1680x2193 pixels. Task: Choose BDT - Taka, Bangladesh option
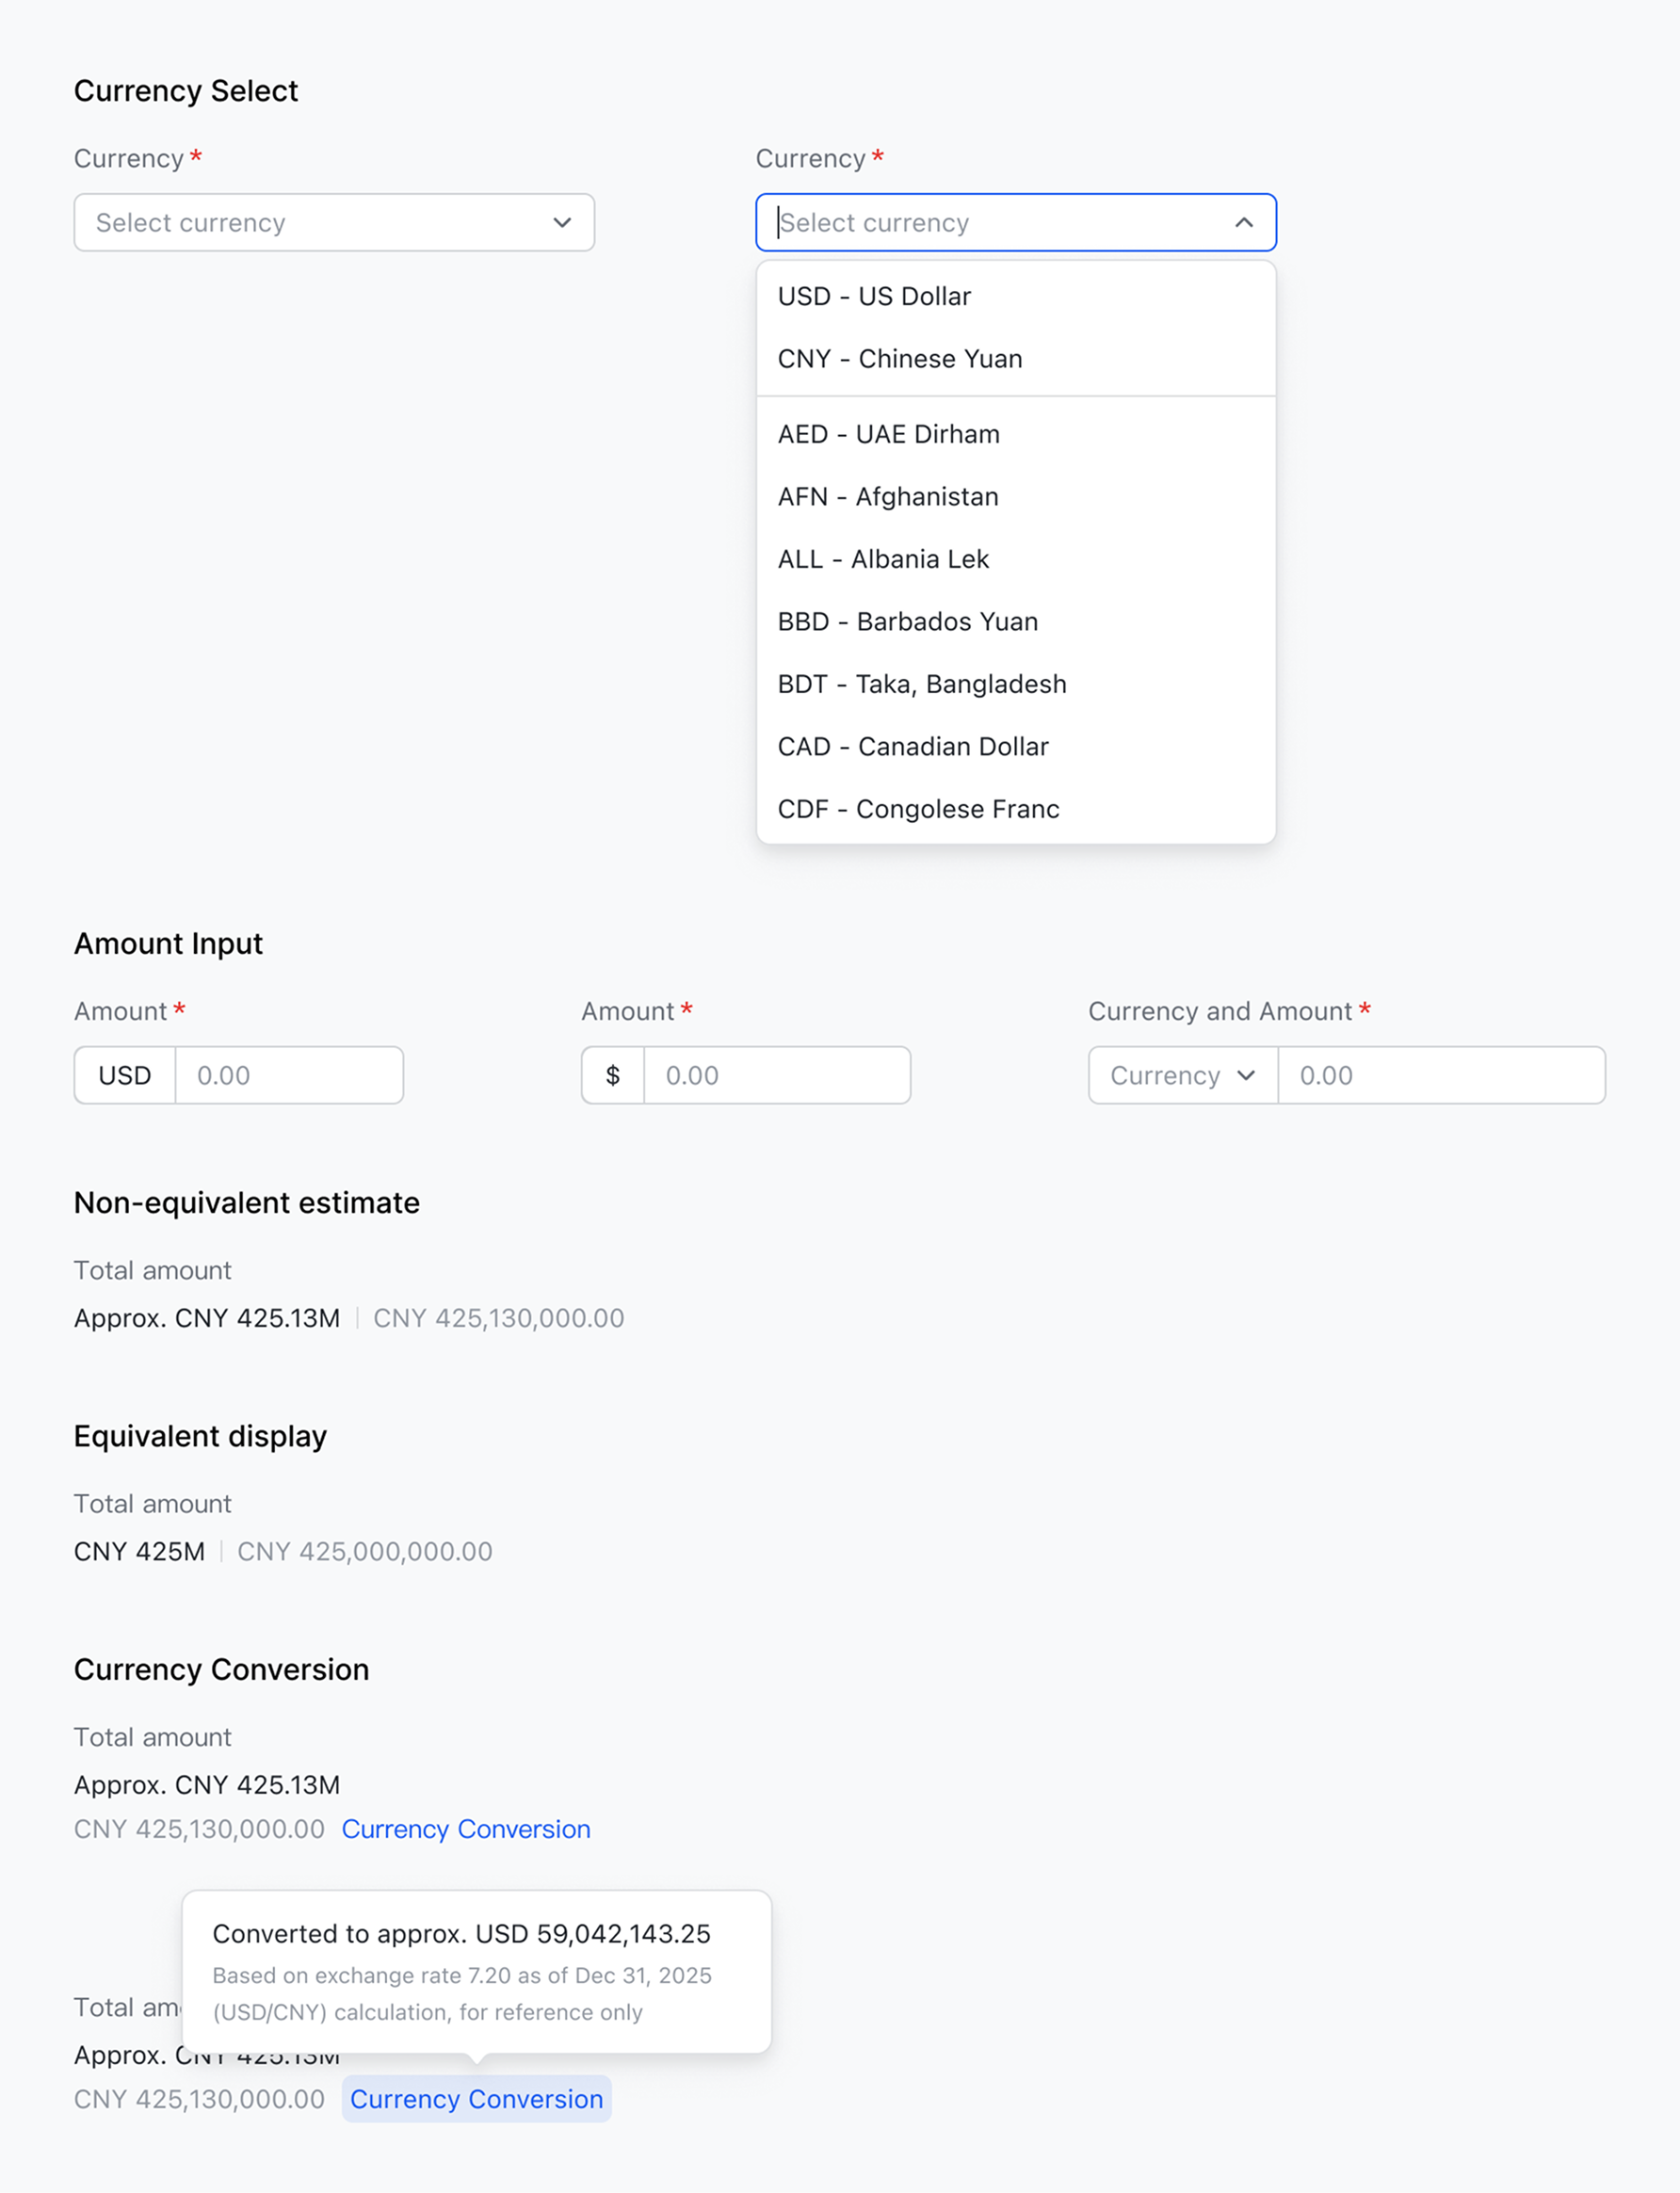(921, 684)
